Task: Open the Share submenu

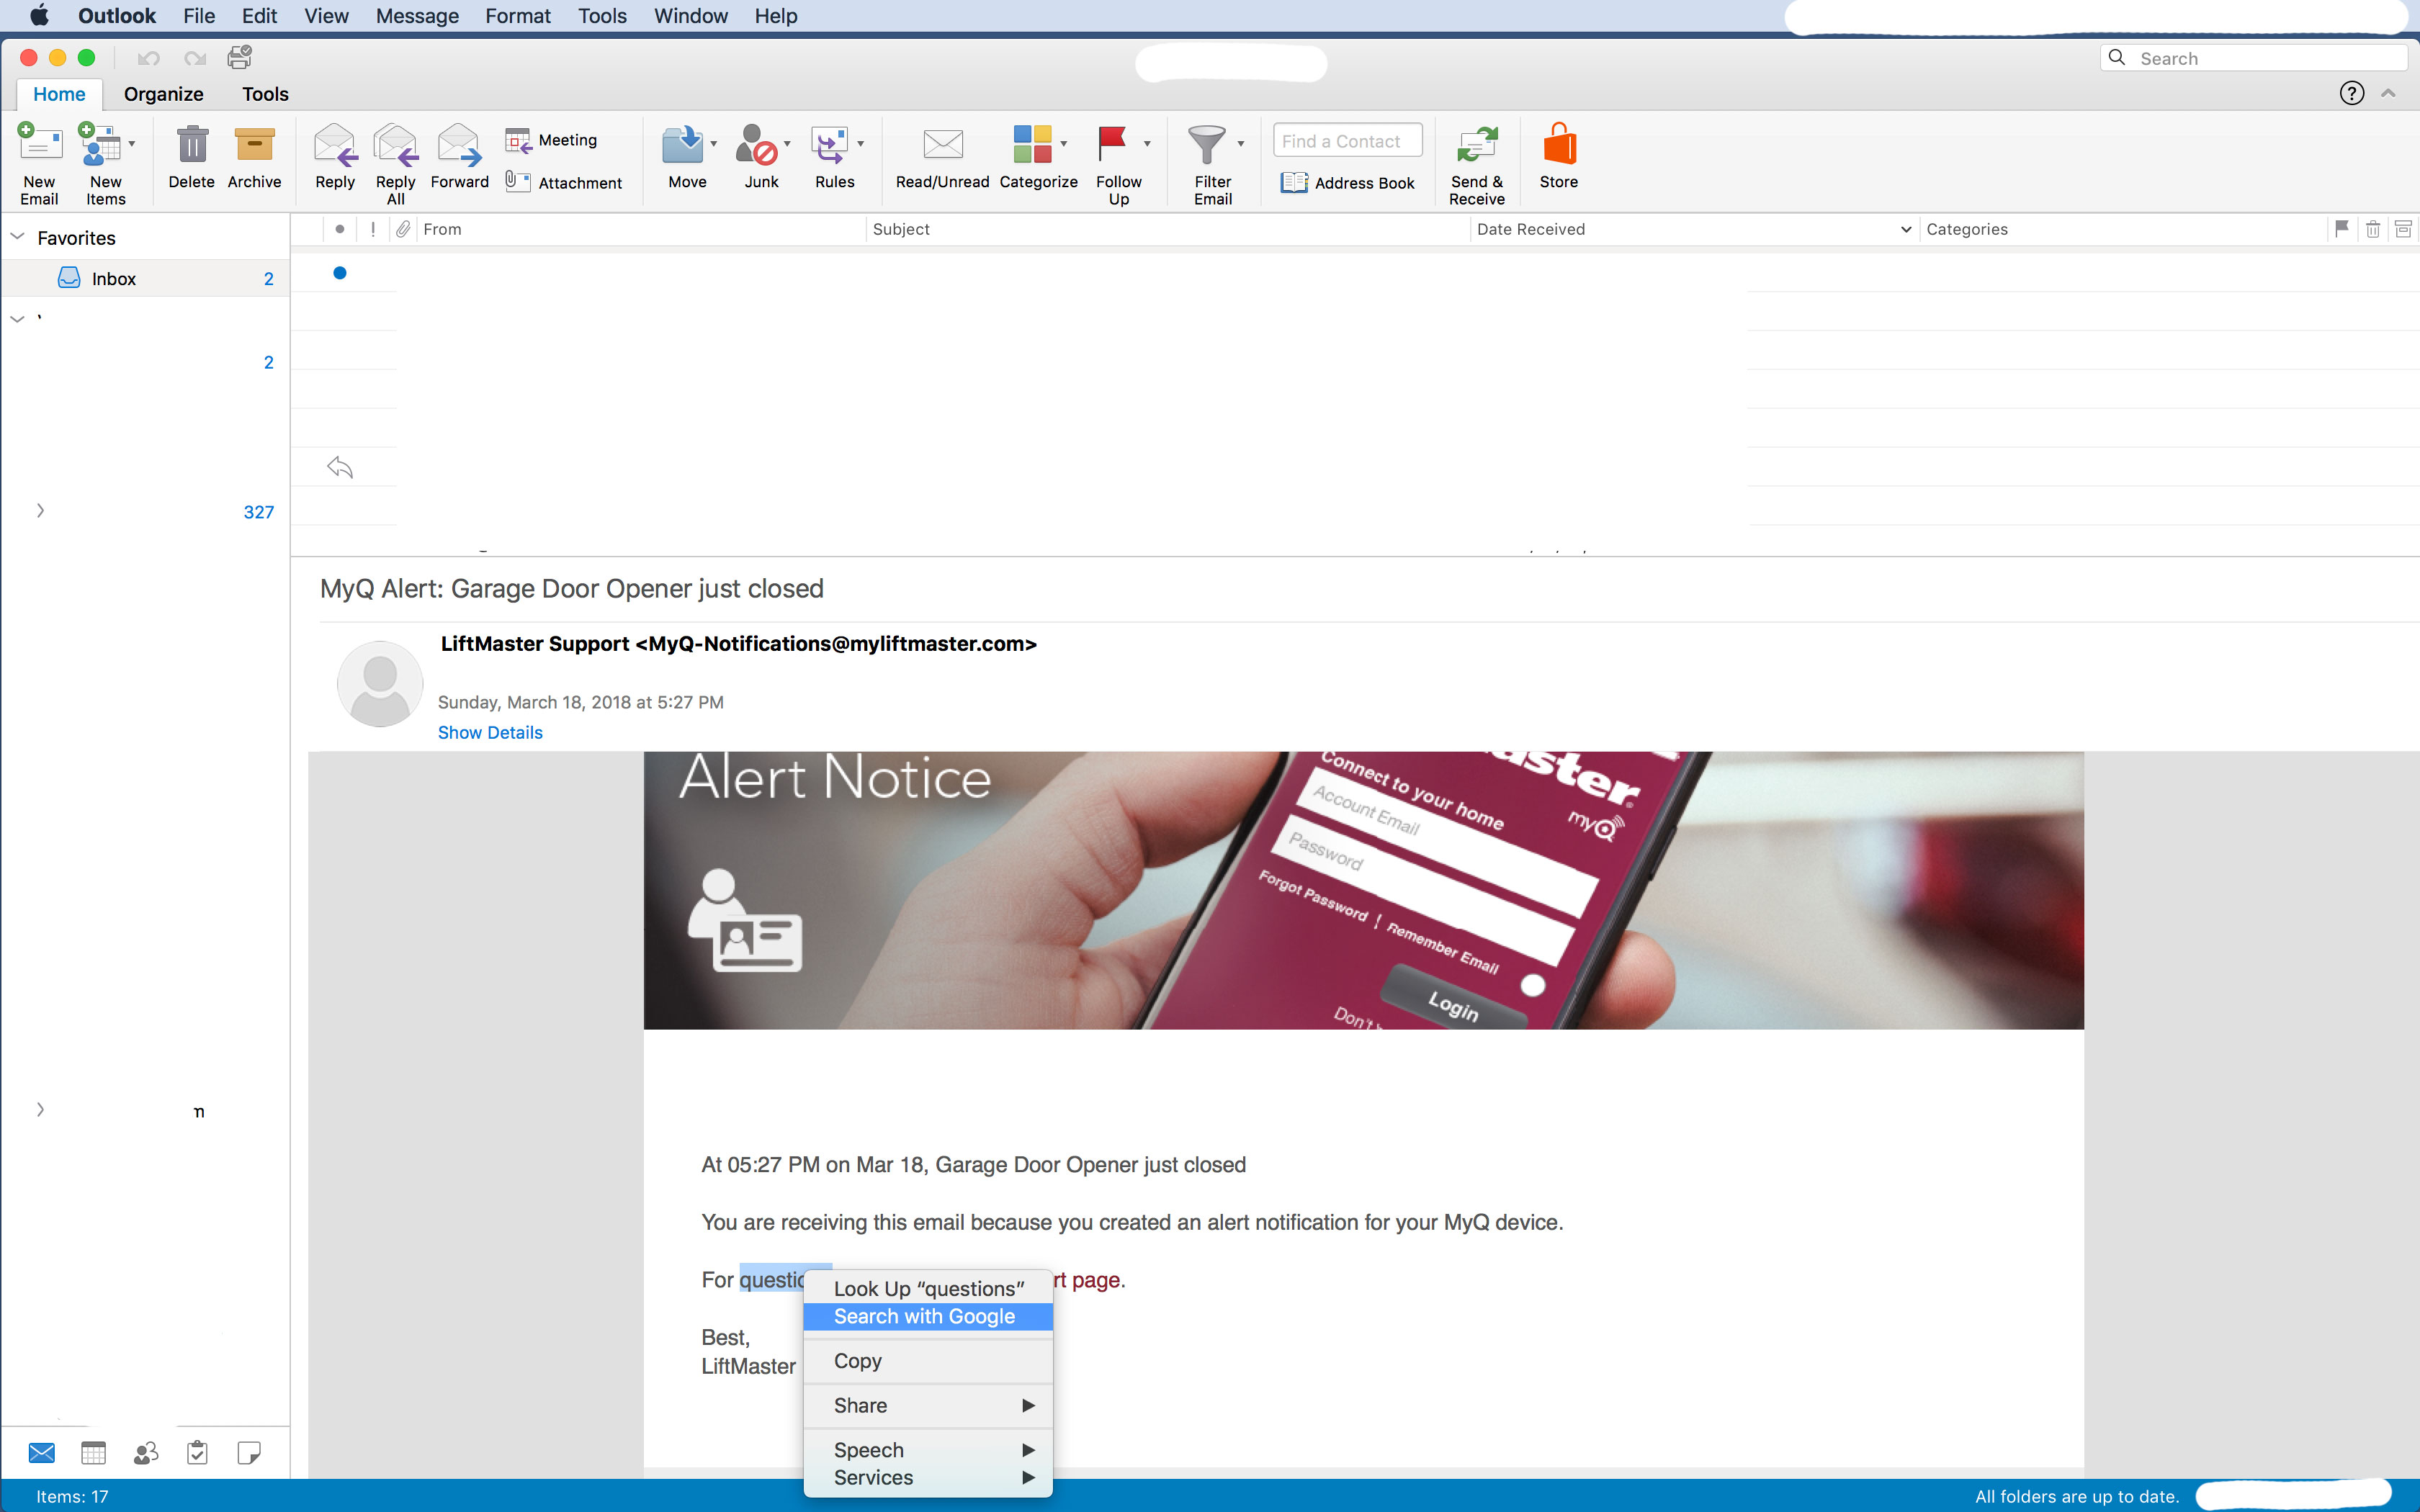Action: point(928,1405)
